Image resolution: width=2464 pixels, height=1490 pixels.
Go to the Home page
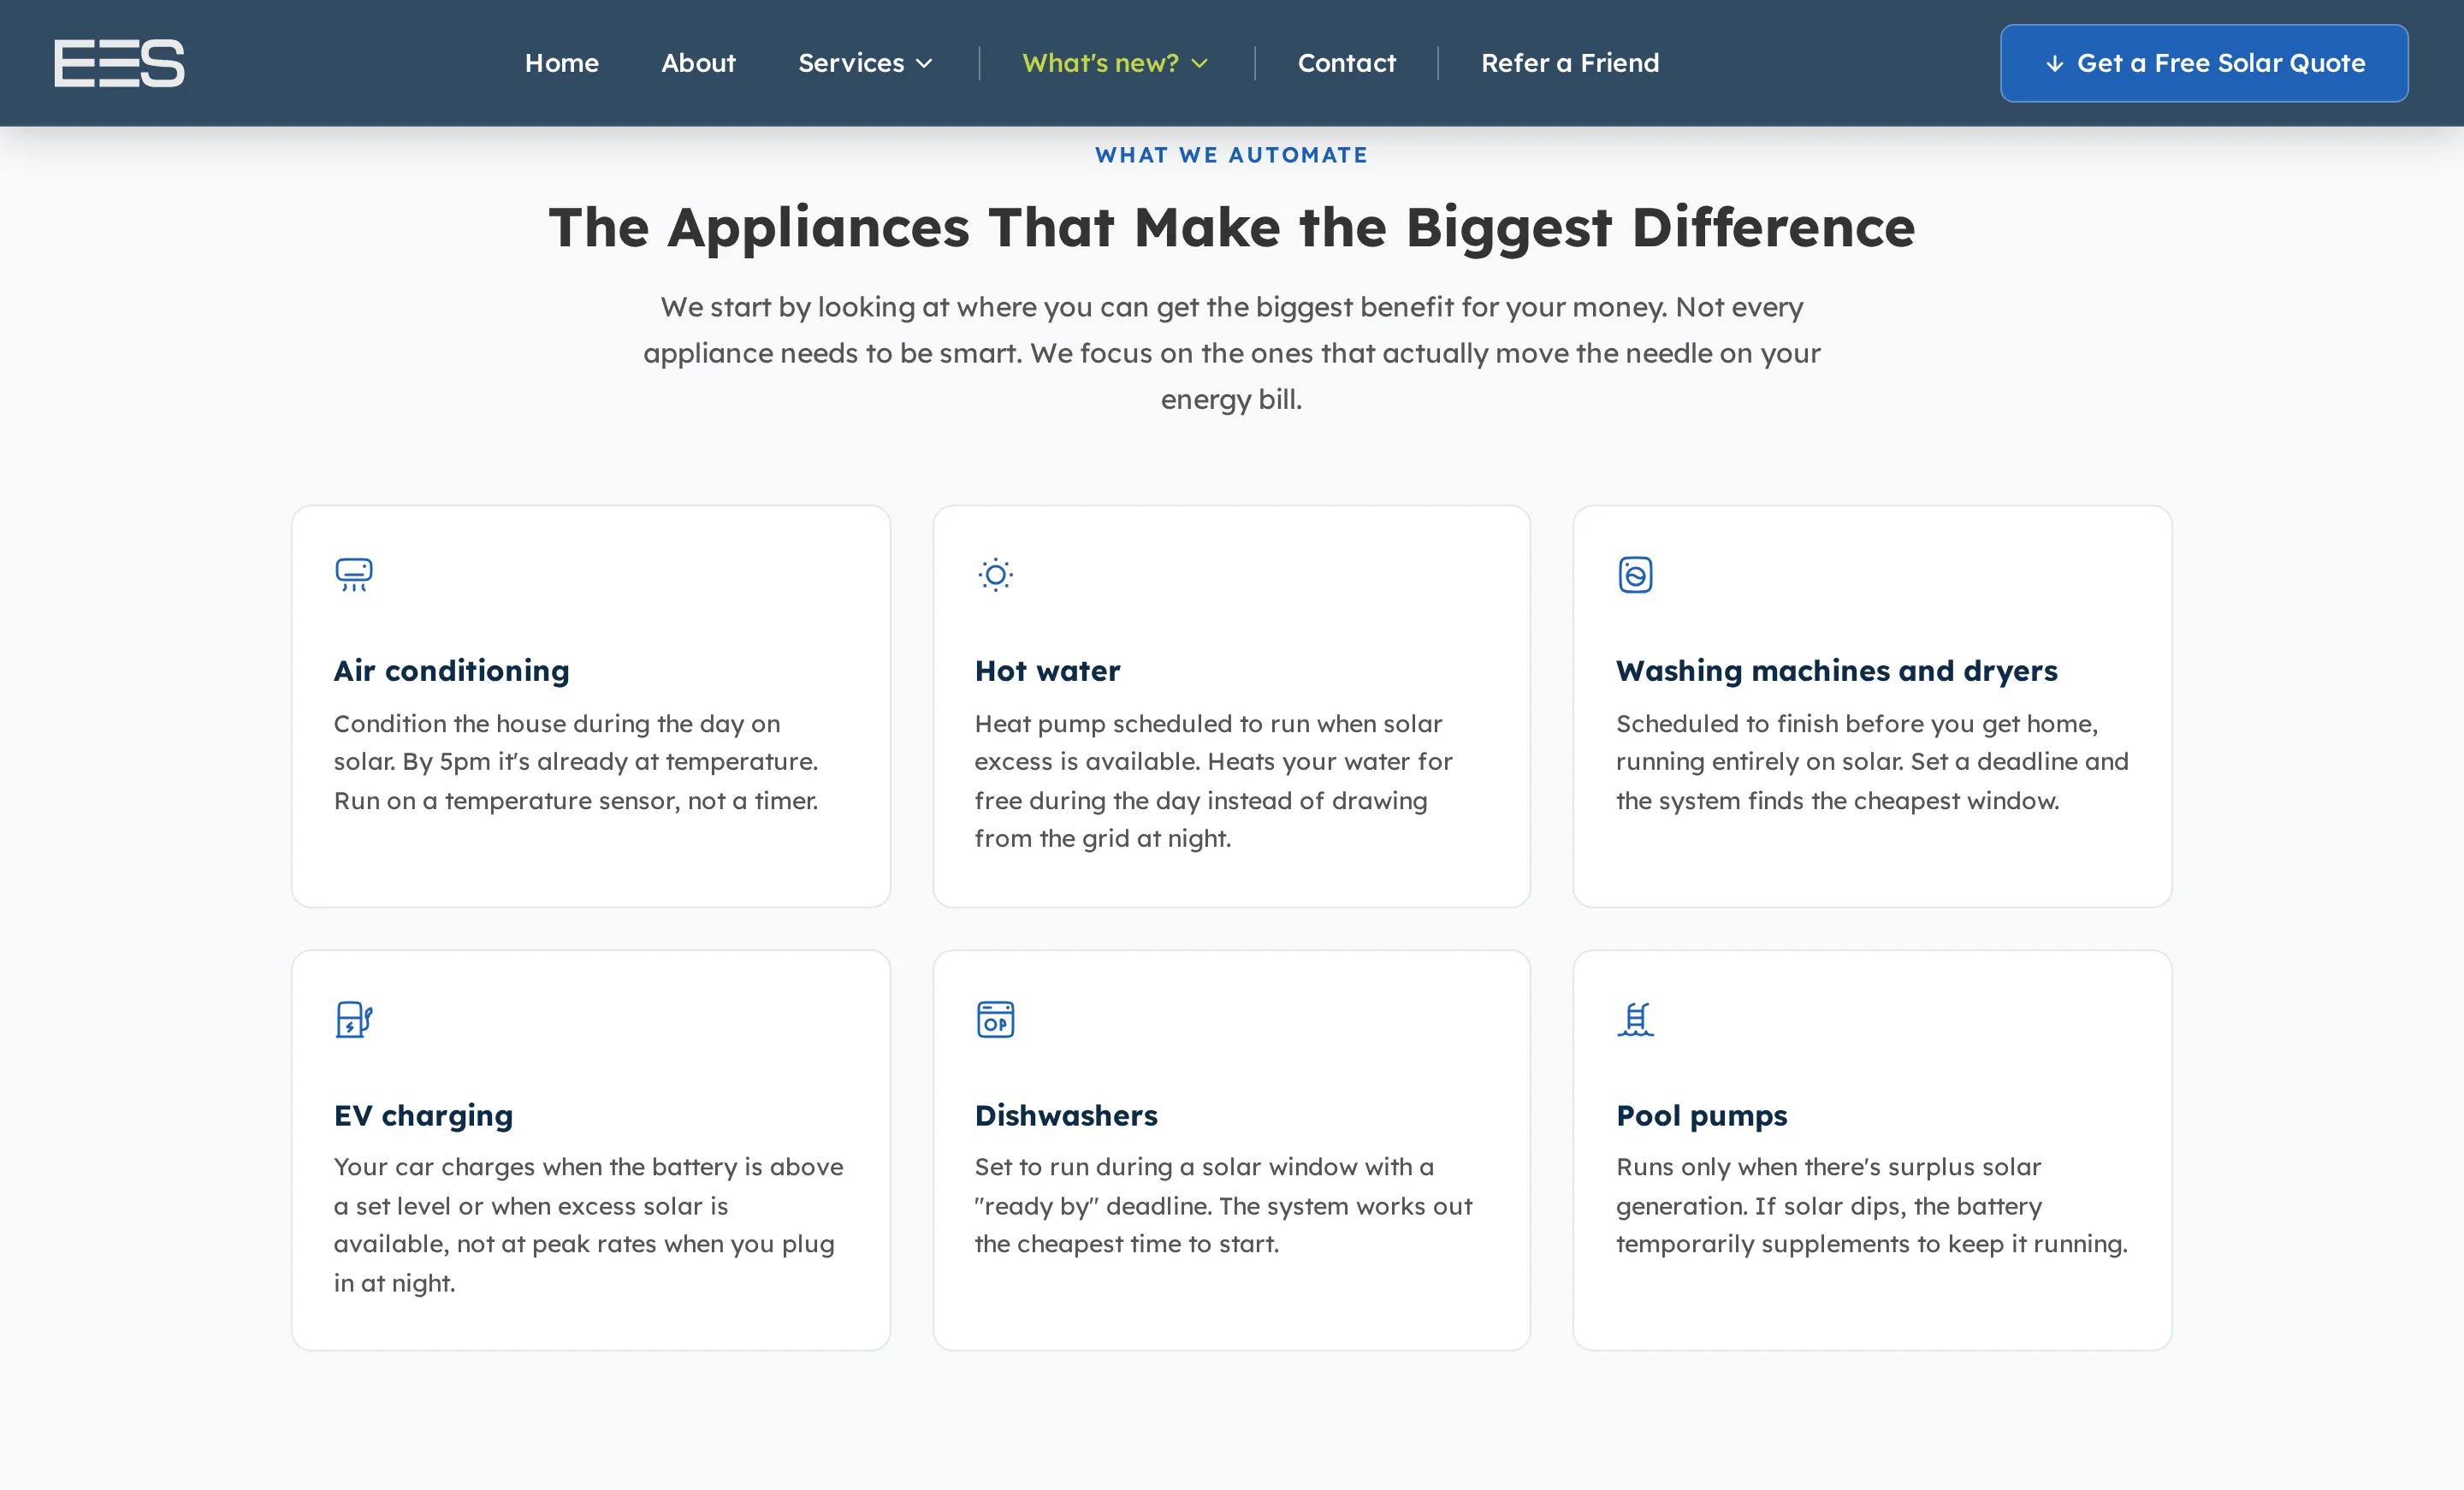click(562, 63)
